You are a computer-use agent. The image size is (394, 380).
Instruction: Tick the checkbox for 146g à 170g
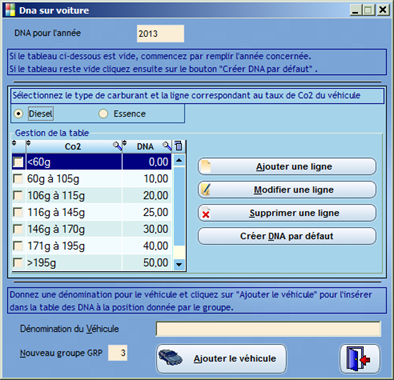click(x=18, y=229)
